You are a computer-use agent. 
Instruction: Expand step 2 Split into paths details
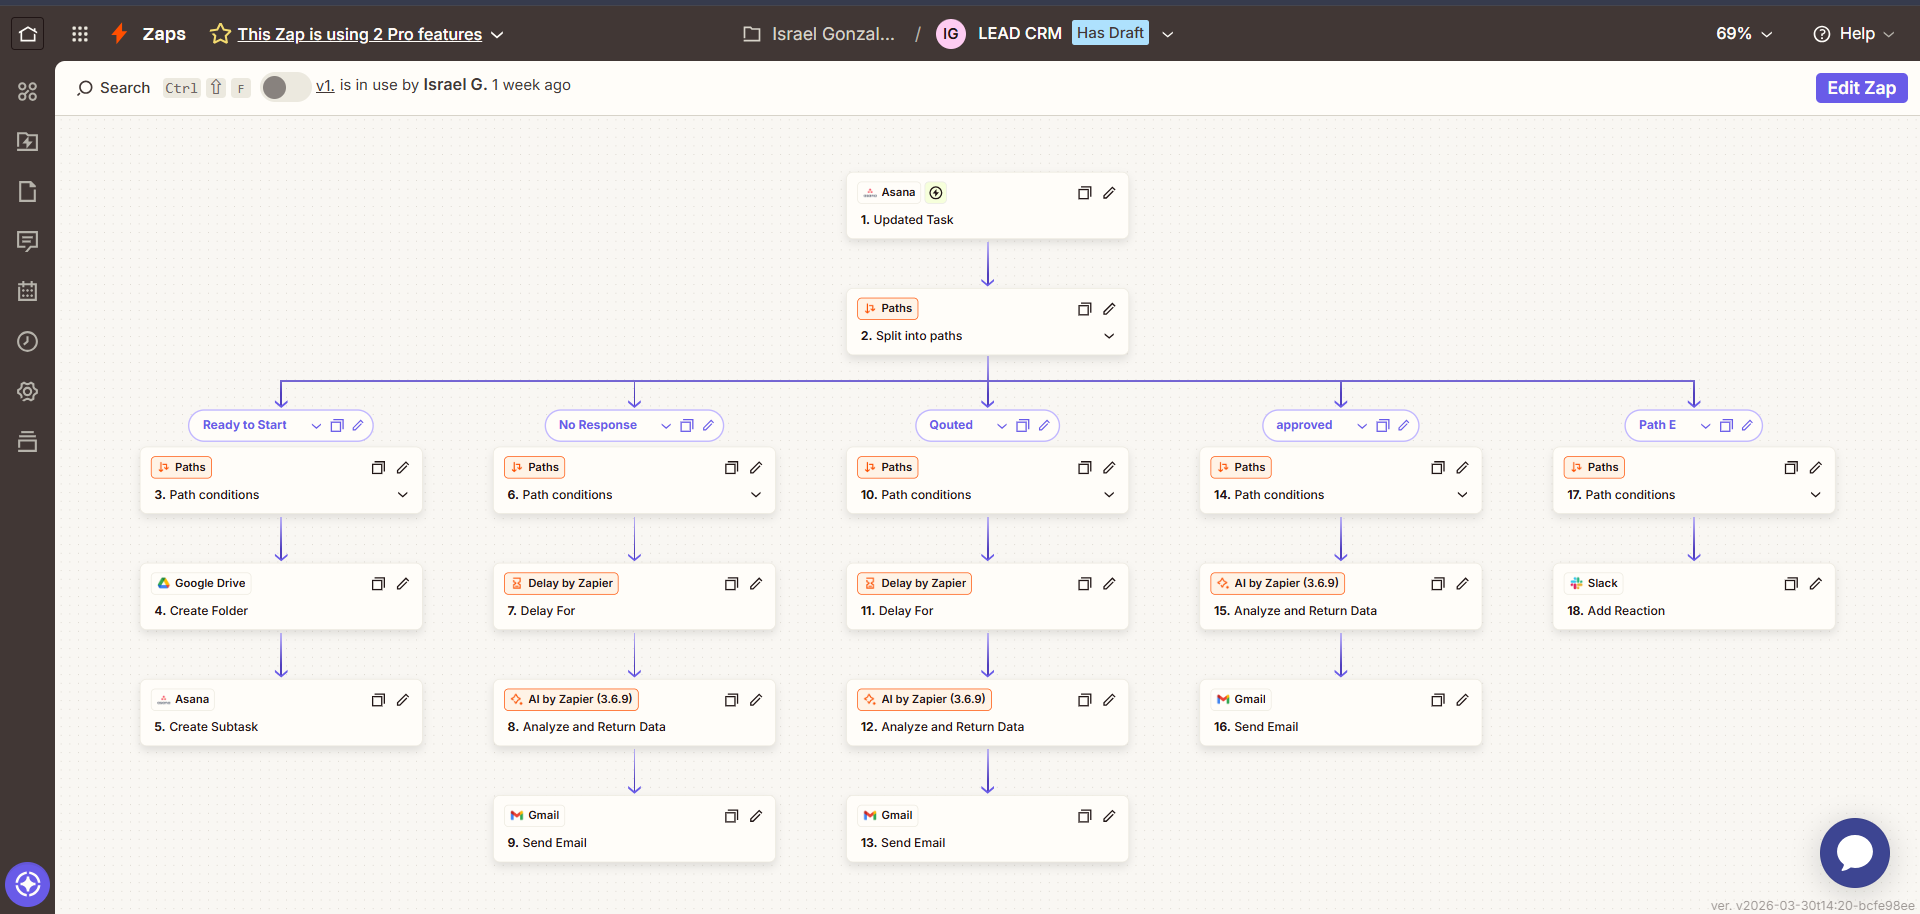pos(1109,336)
